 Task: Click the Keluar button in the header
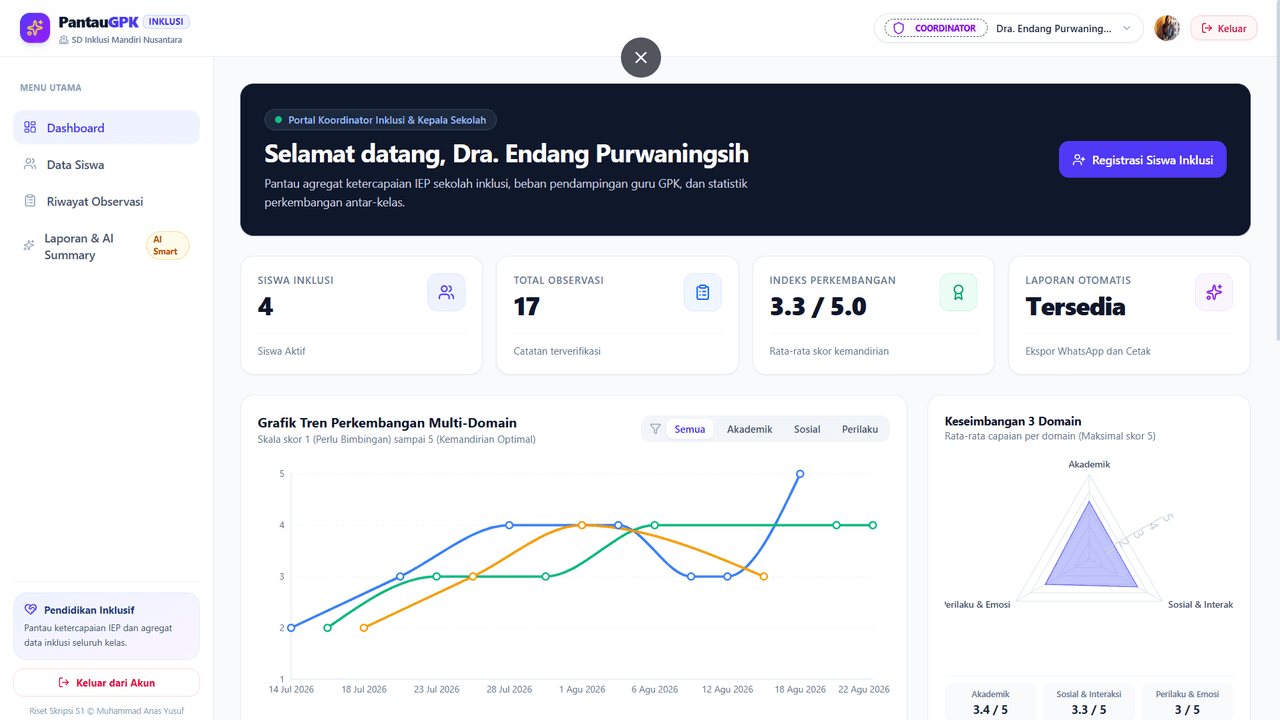click(1223, 28)
